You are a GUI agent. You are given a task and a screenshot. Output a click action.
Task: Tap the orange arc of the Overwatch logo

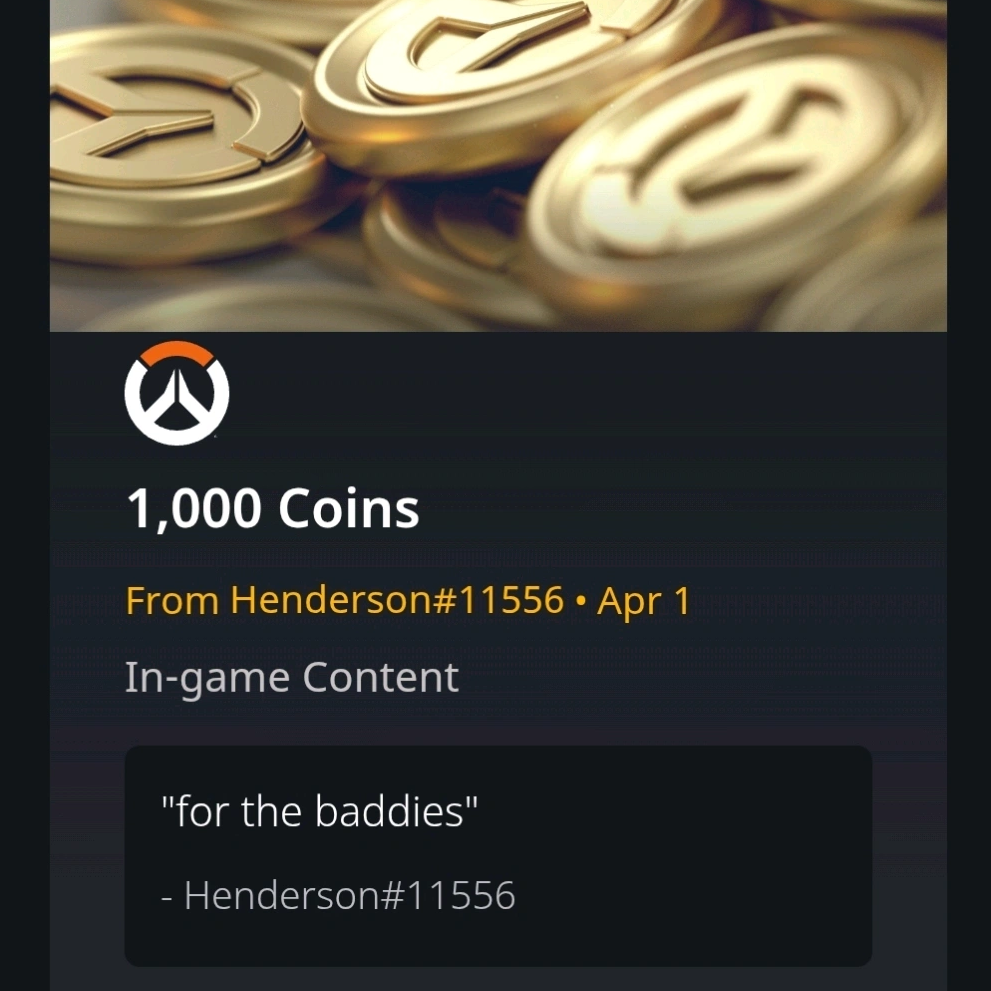(x=177, y=353)
